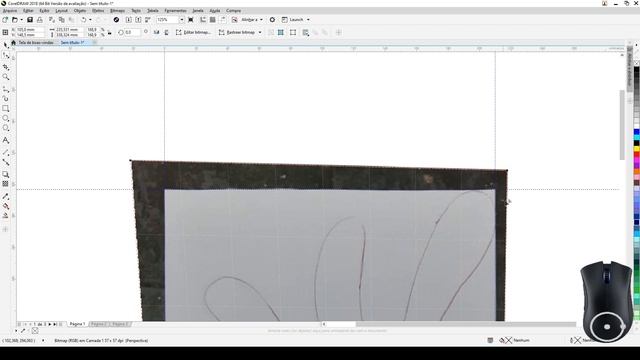Image resolution: width=640 pixels, height=360 pixels.
Task: Go to the next page arrow
Action: 49,324
